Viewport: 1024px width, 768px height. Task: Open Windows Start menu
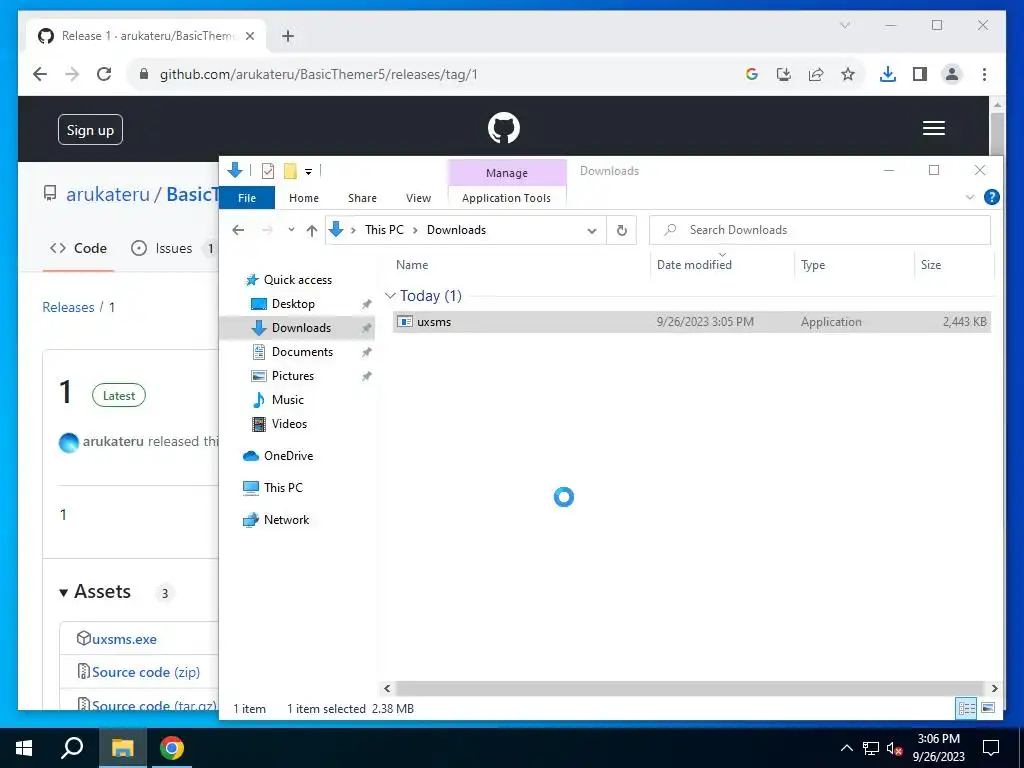(x=24, y=748)
